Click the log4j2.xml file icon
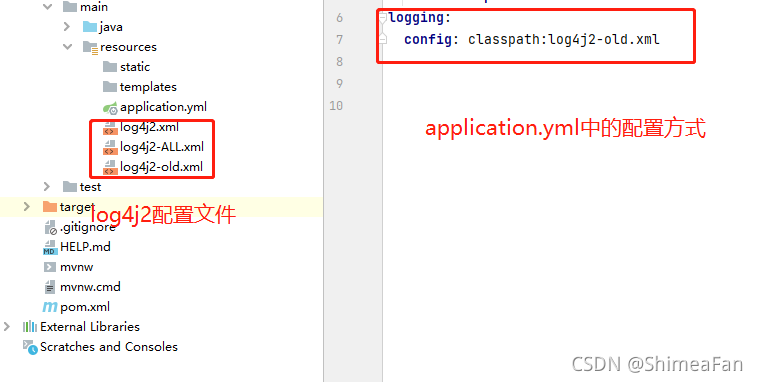Image resolution: width=758 pixels, height=382 pixels. (109, 128)
